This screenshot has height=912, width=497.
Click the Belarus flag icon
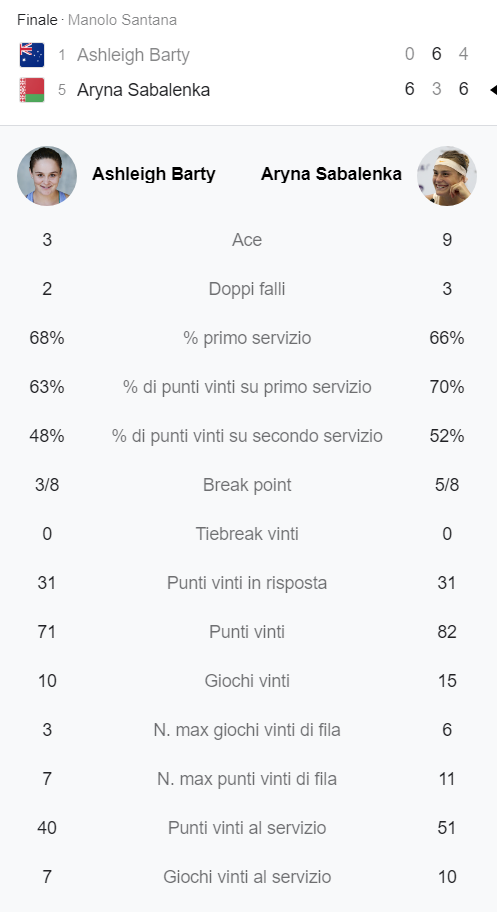[32, 90]
